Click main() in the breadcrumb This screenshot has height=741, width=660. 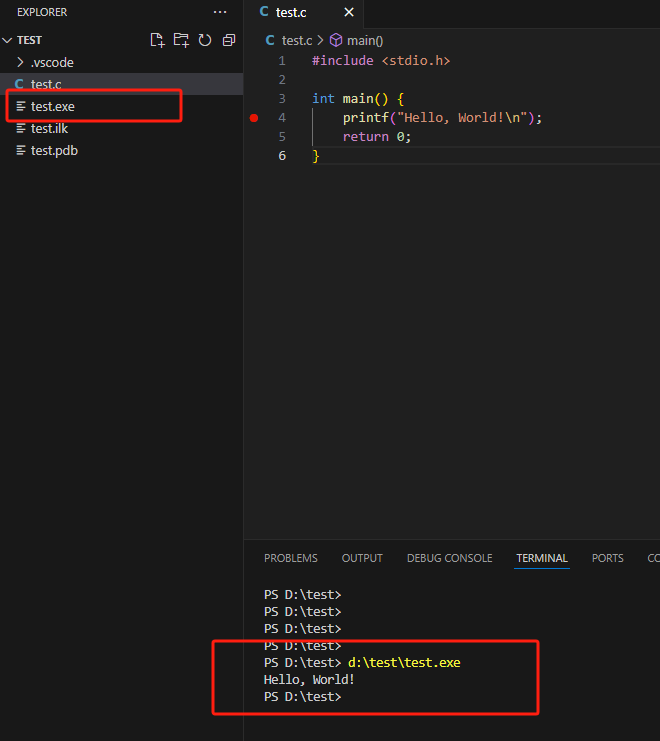(365, 41)
